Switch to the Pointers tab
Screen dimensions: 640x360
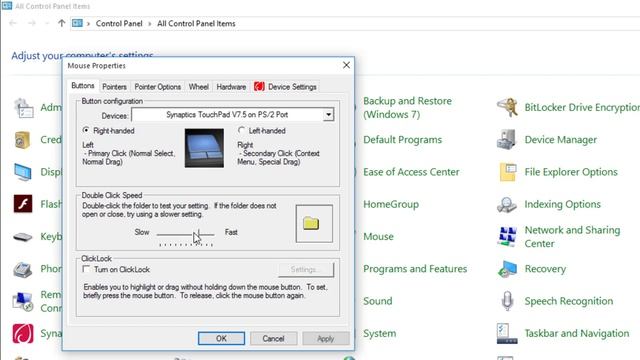(x=114, y=87)
